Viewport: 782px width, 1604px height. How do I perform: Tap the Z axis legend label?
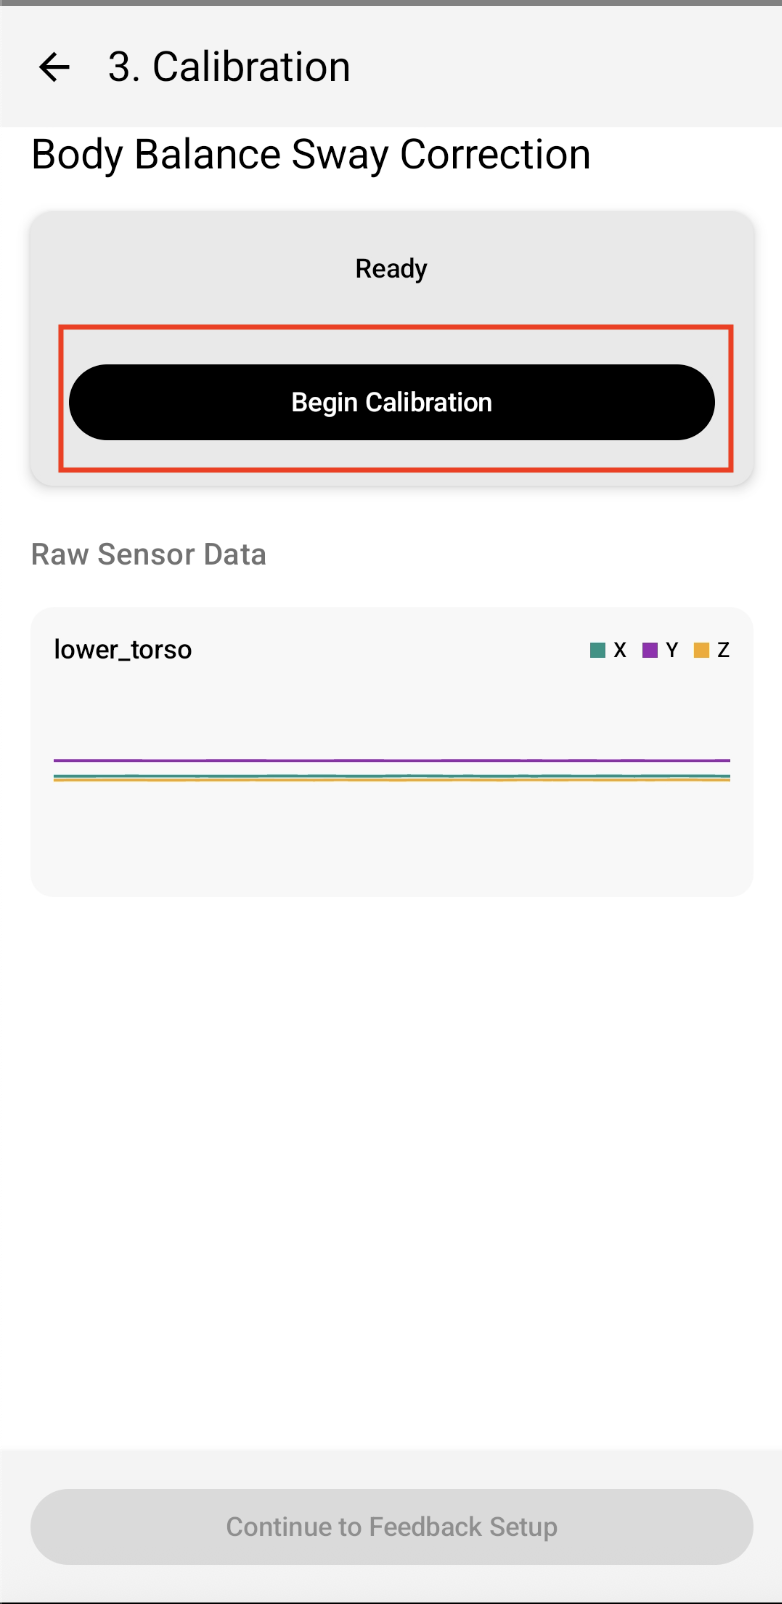(724, 650)
